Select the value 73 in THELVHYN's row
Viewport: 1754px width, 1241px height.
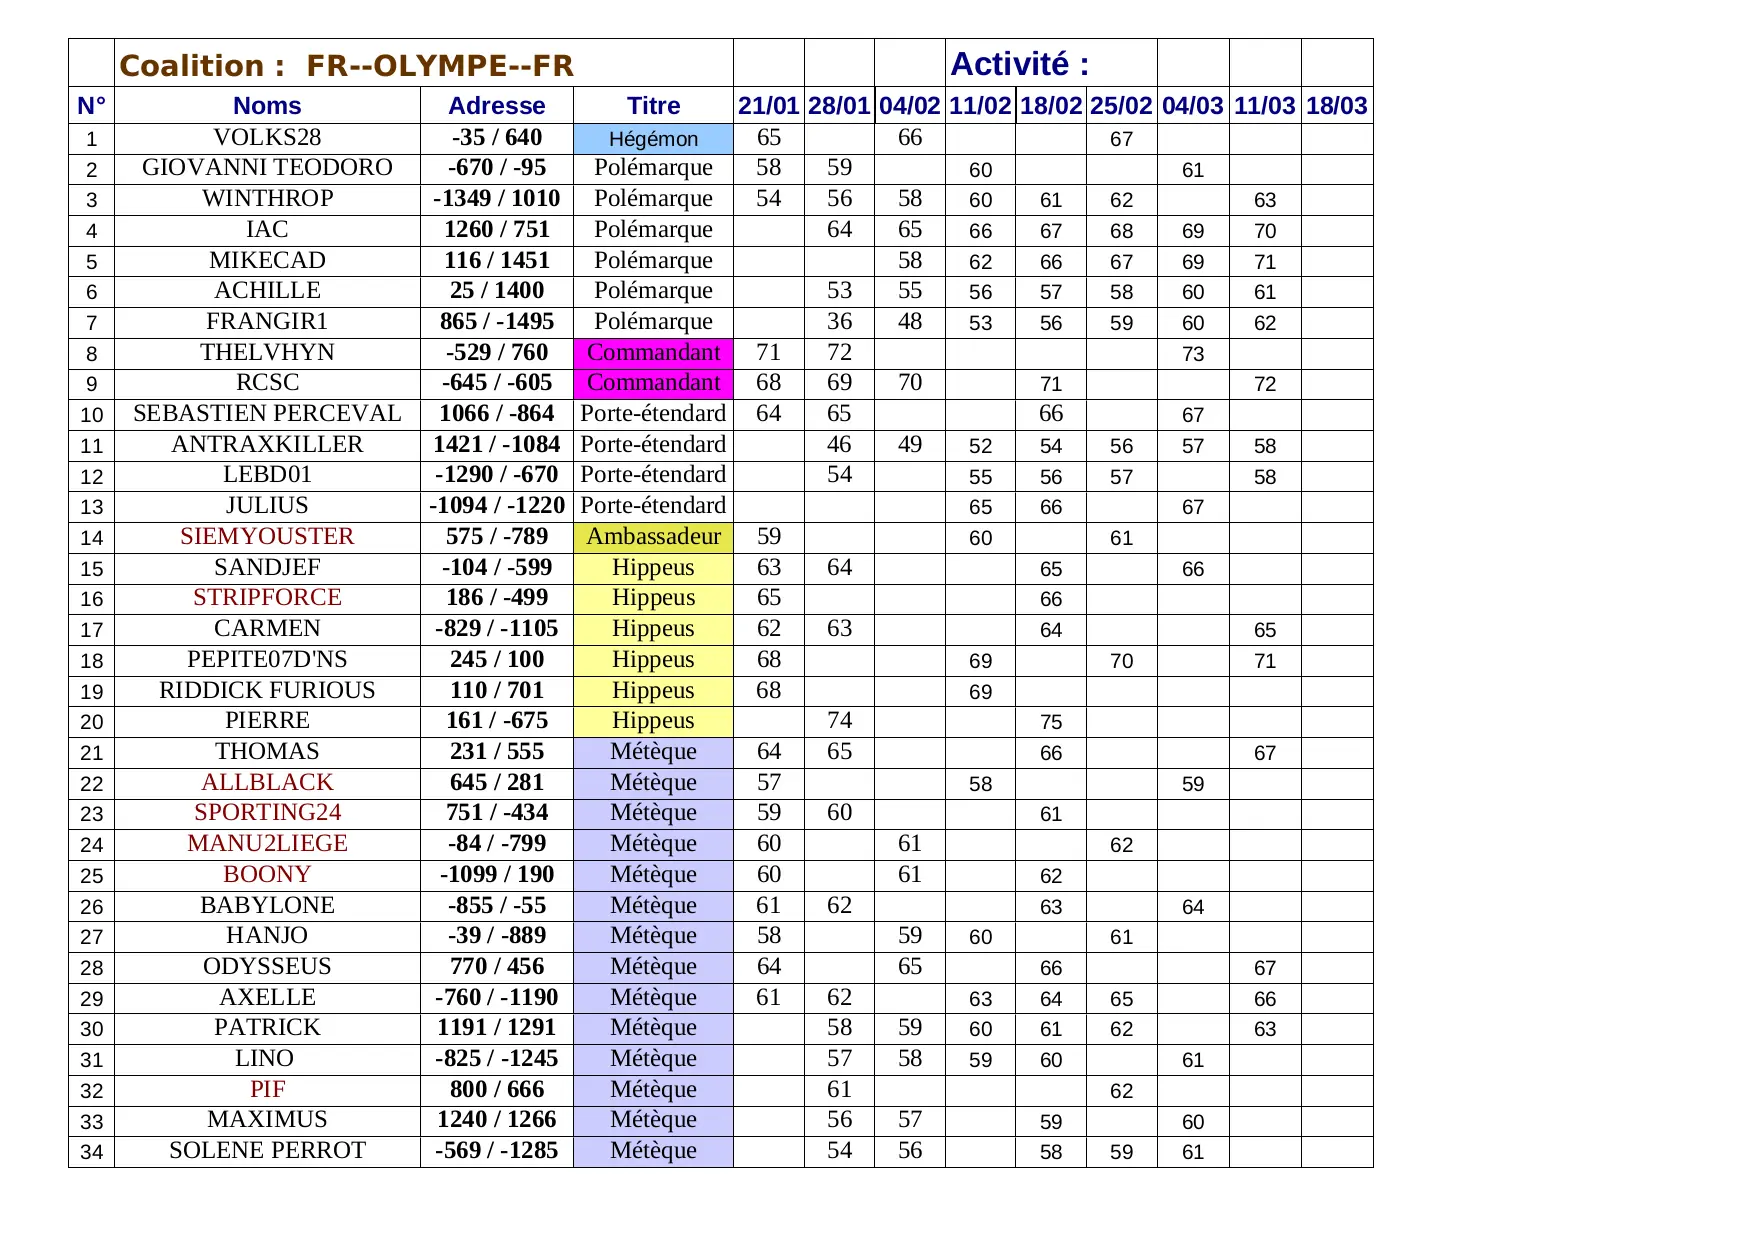(1192, 354)
